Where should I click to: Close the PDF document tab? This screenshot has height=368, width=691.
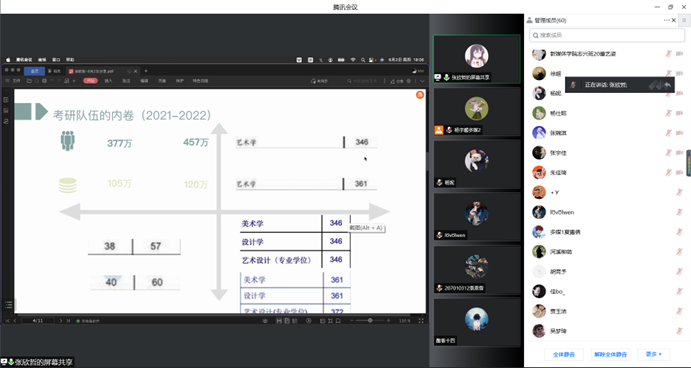pyautogui.click(x=136, y=71)
